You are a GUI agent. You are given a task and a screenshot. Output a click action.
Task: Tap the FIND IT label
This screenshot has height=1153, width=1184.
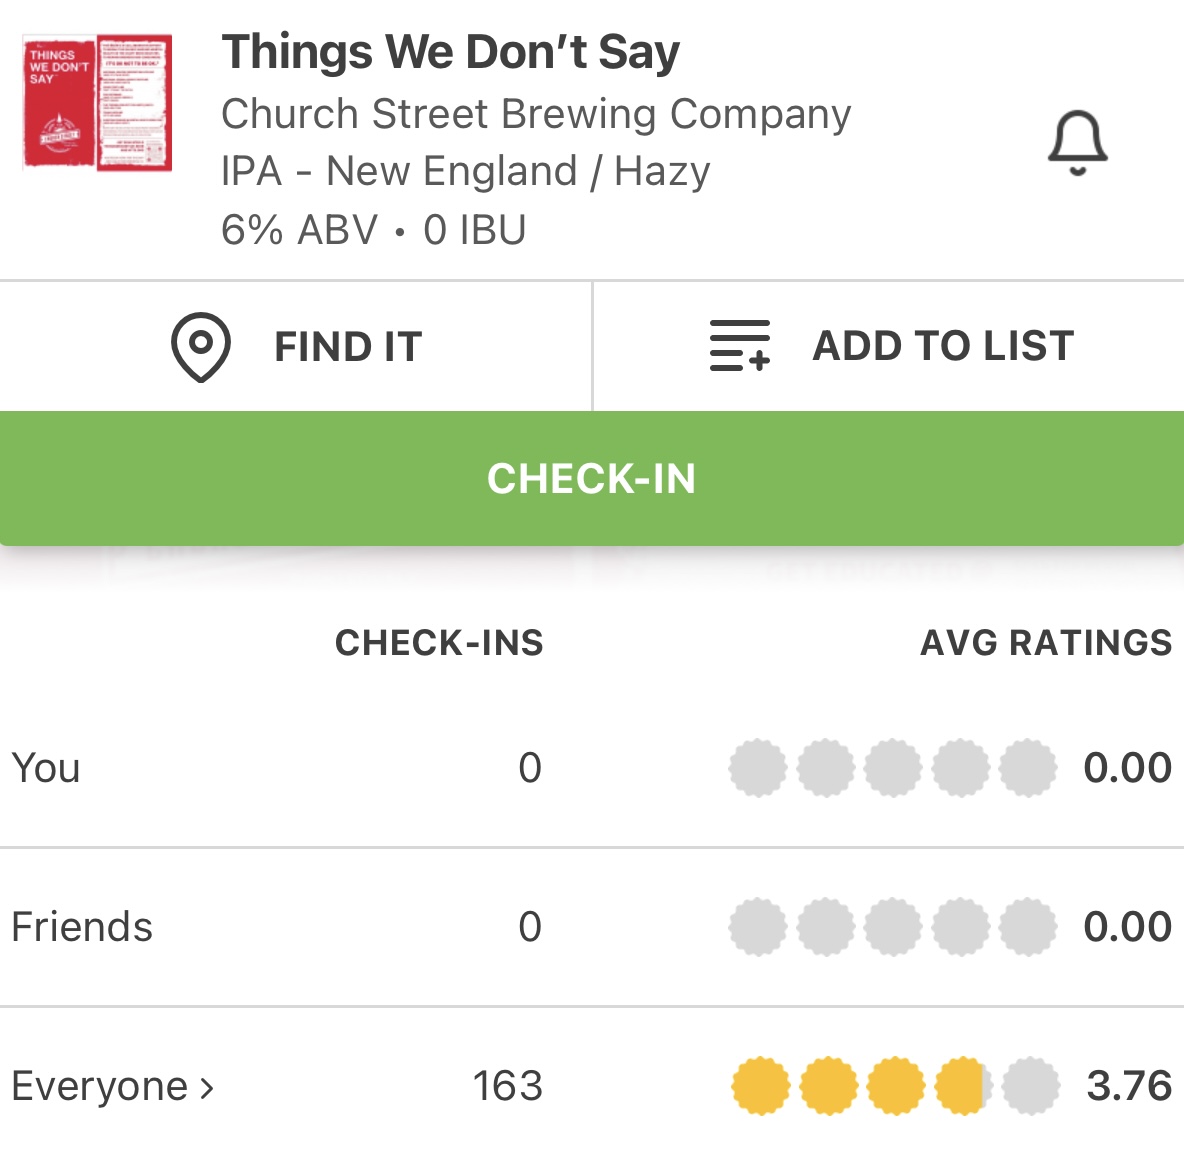click(x=348, y=347)
